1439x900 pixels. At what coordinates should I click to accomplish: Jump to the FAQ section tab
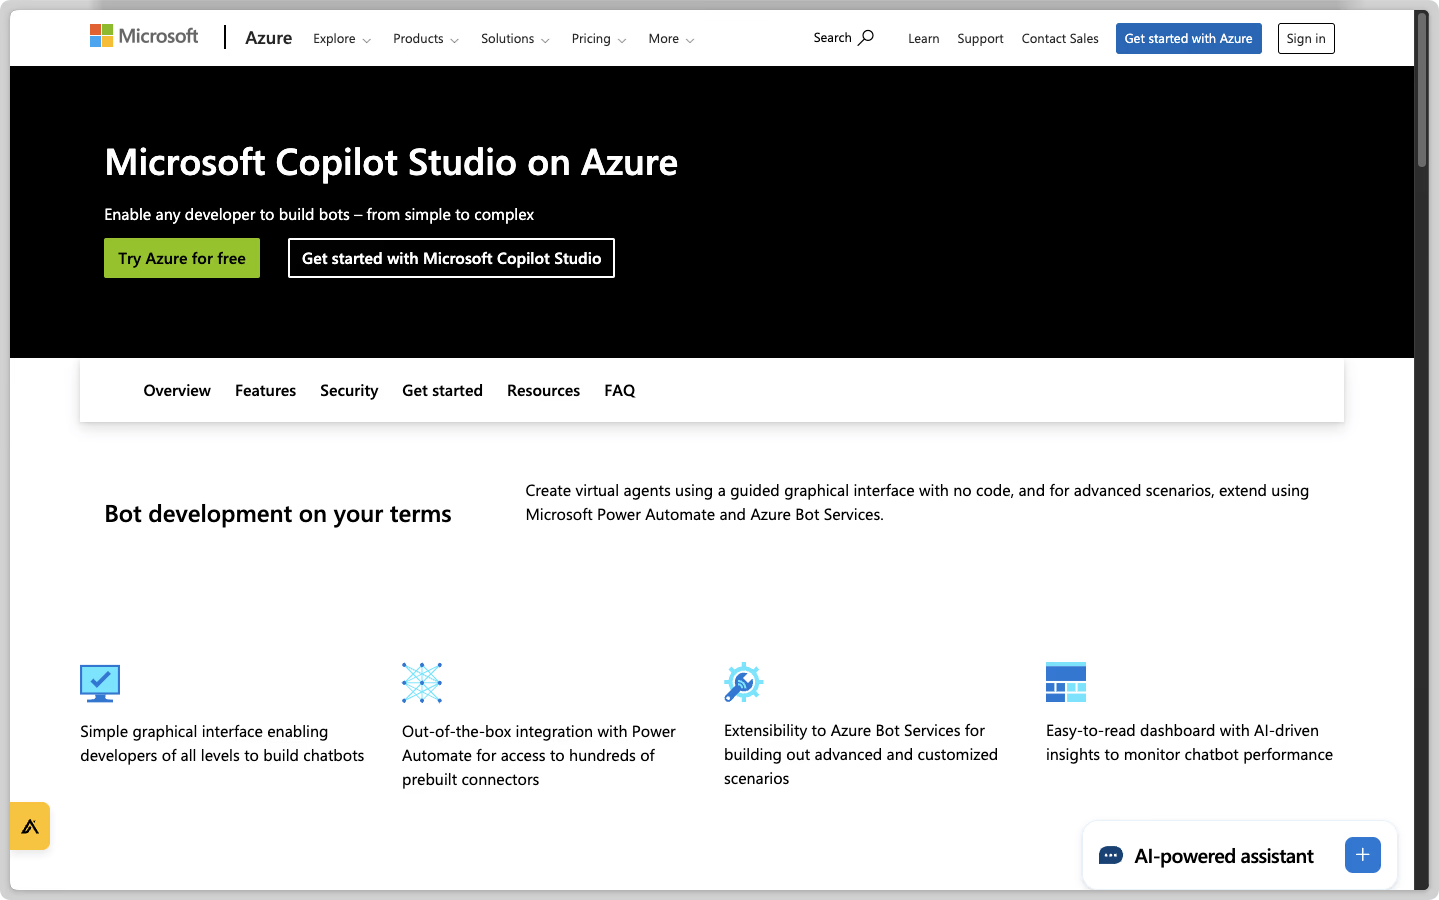(x=619, y=391)
